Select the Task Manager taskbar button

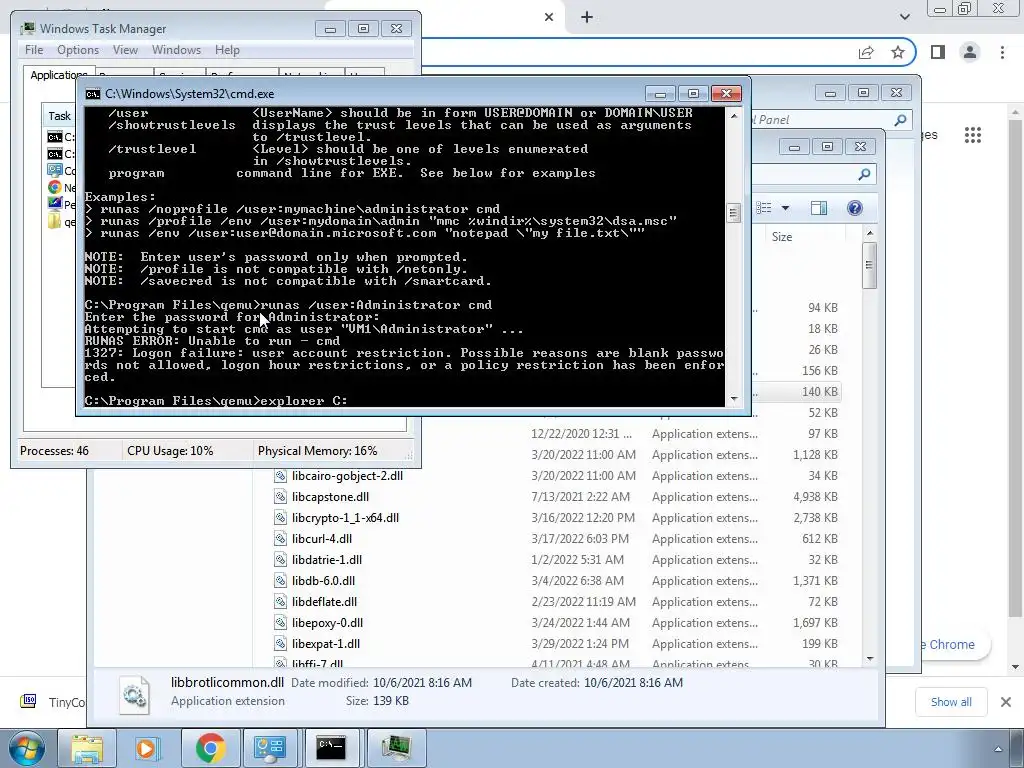coord(396,748)
